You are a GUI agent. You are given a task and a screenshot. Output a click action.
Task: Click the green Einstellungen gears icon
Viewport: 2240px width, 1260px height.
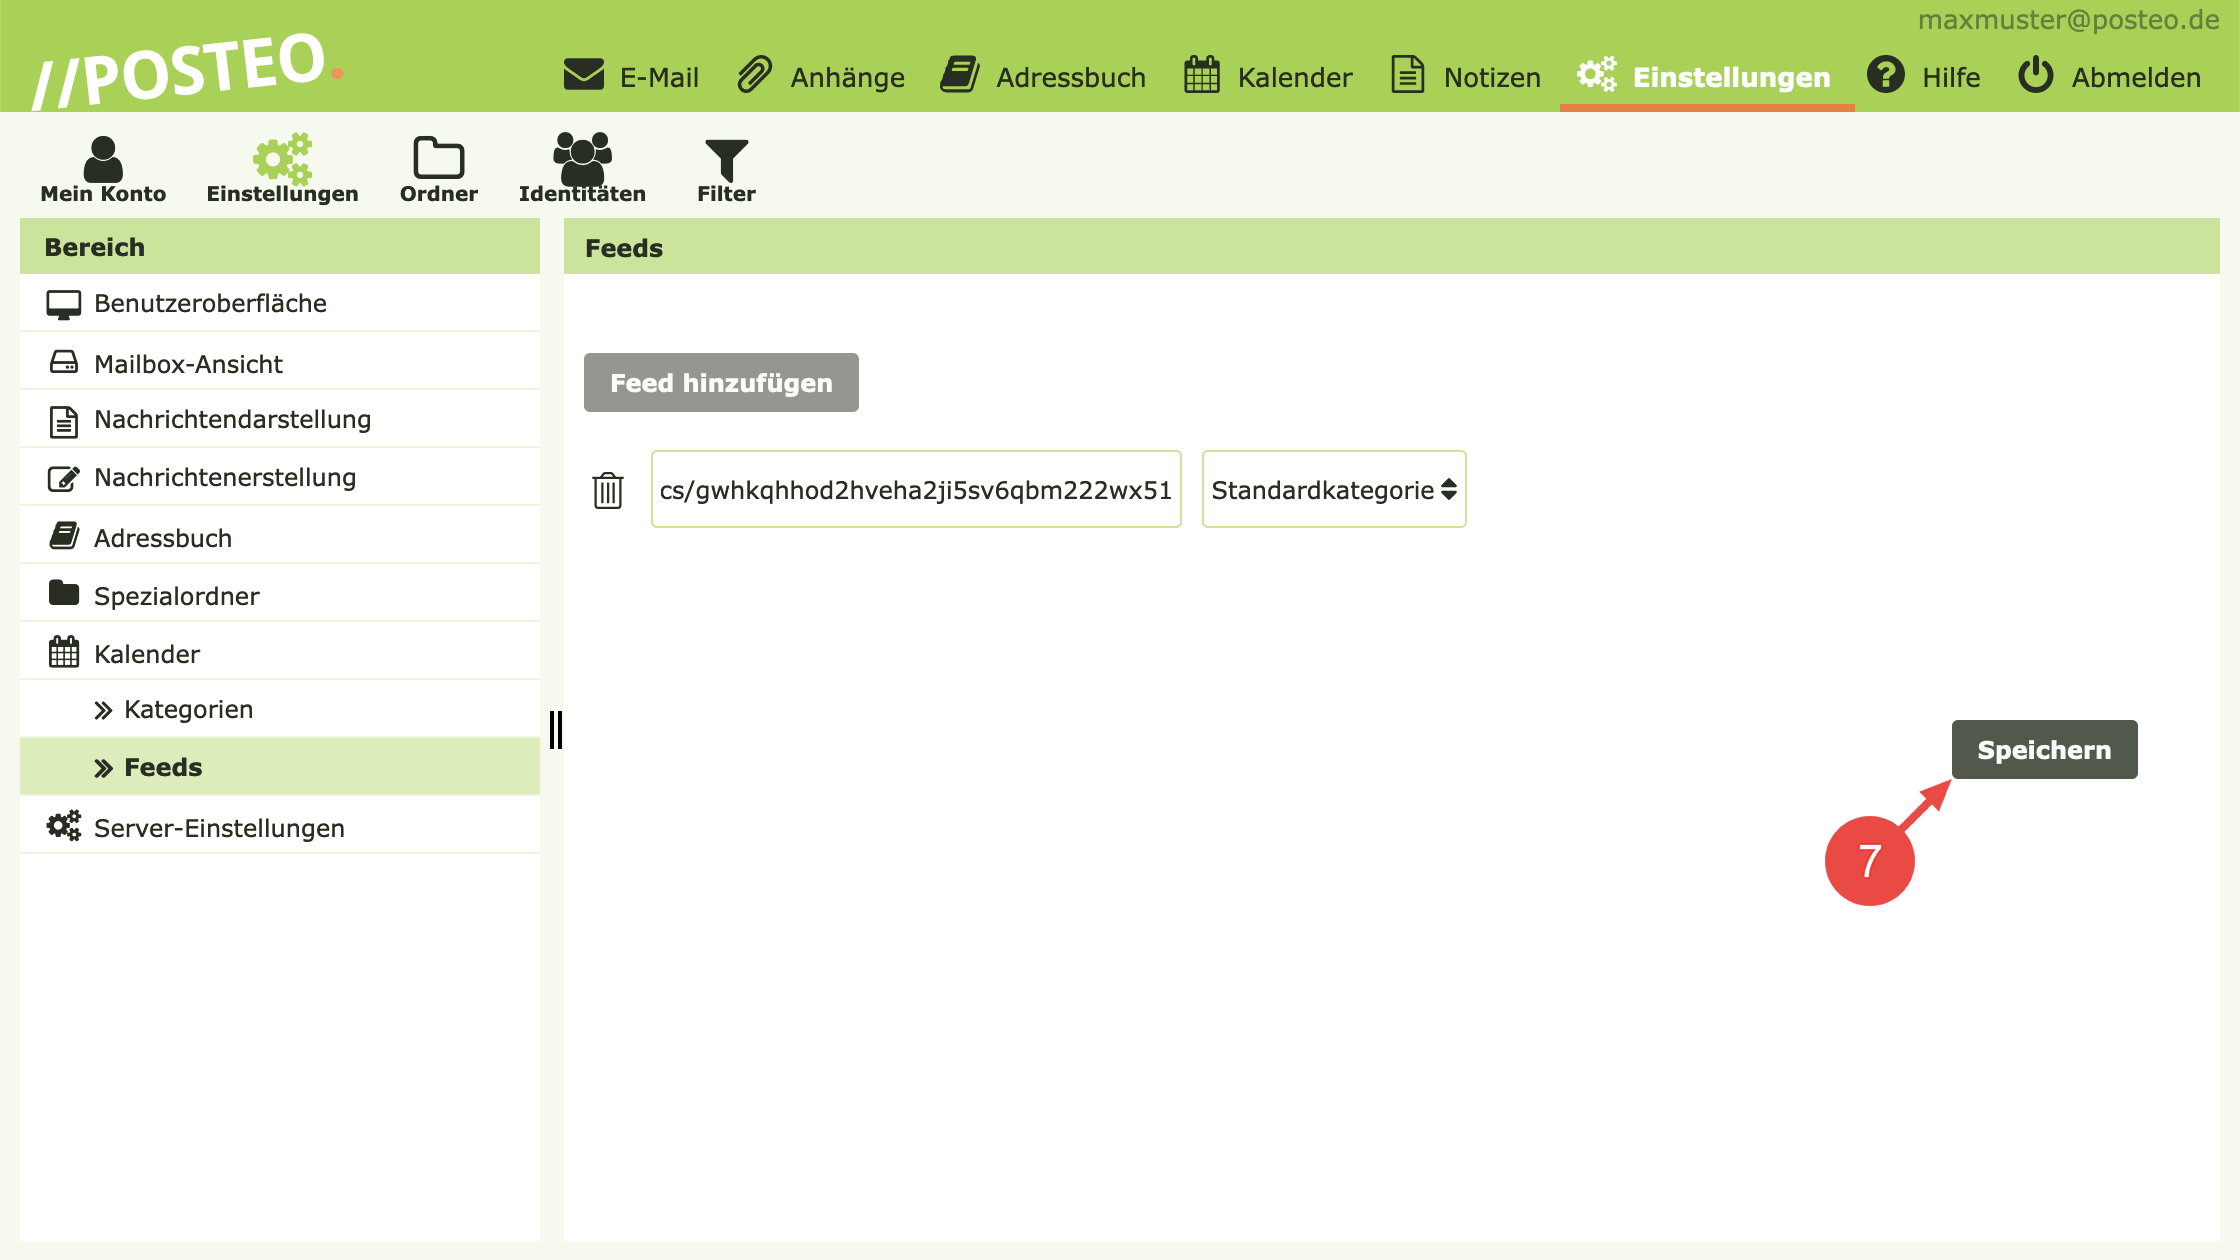point(282,158)
